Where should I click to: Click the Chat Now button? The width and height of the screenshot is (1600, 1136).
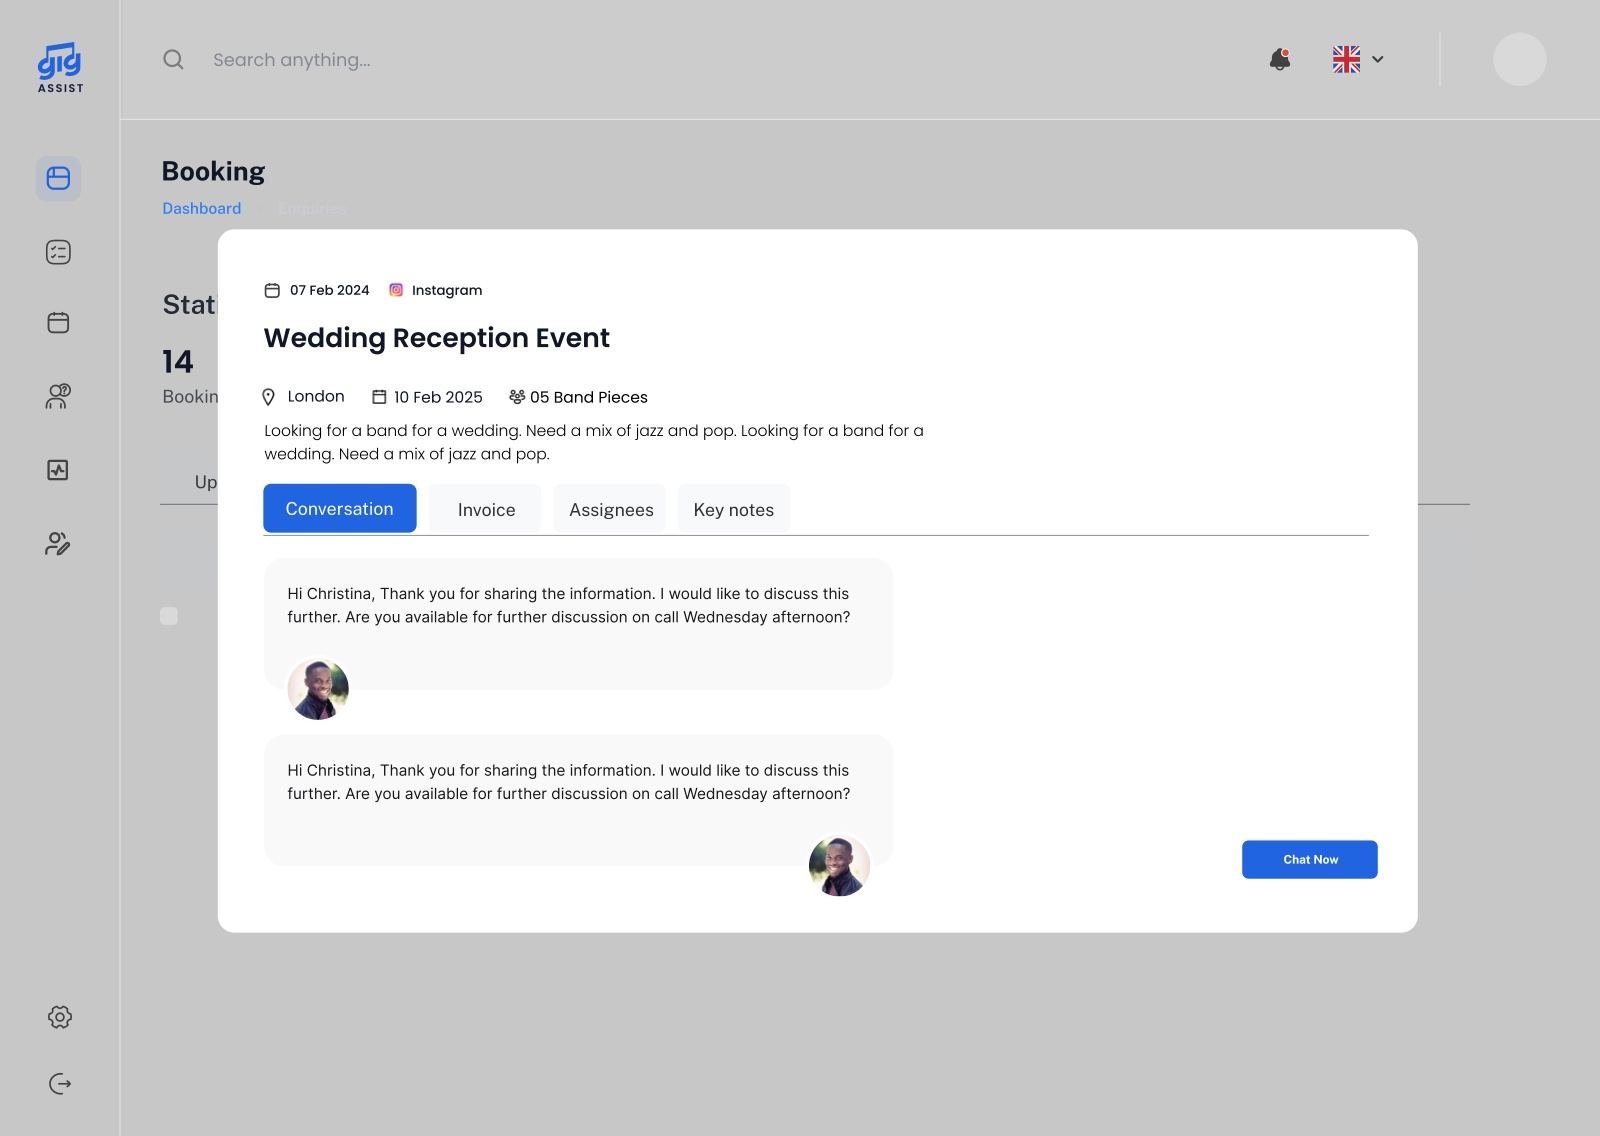coord(1310,859)
